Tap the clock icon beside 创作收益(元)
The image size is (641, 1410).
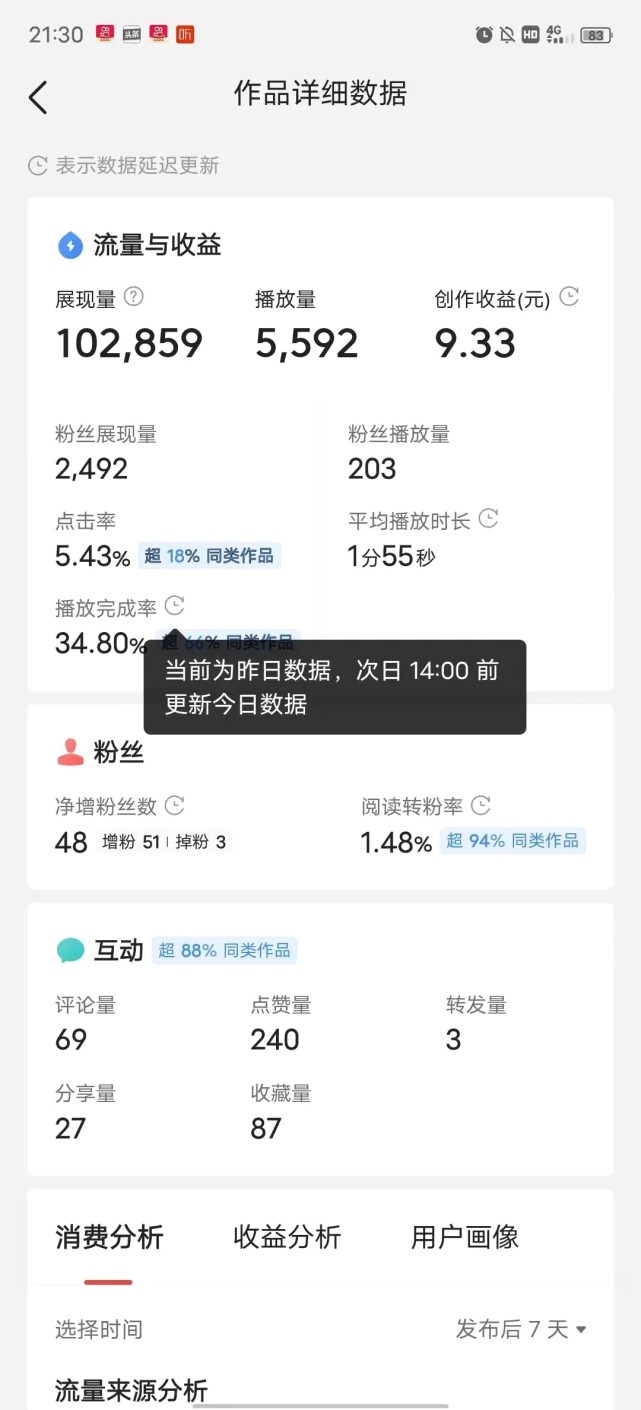(x=569, y=297)
